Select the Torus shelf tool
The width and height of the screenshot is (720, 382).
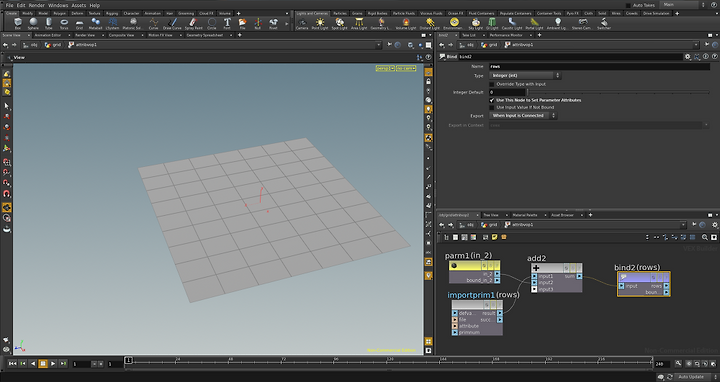click(64, 23)
